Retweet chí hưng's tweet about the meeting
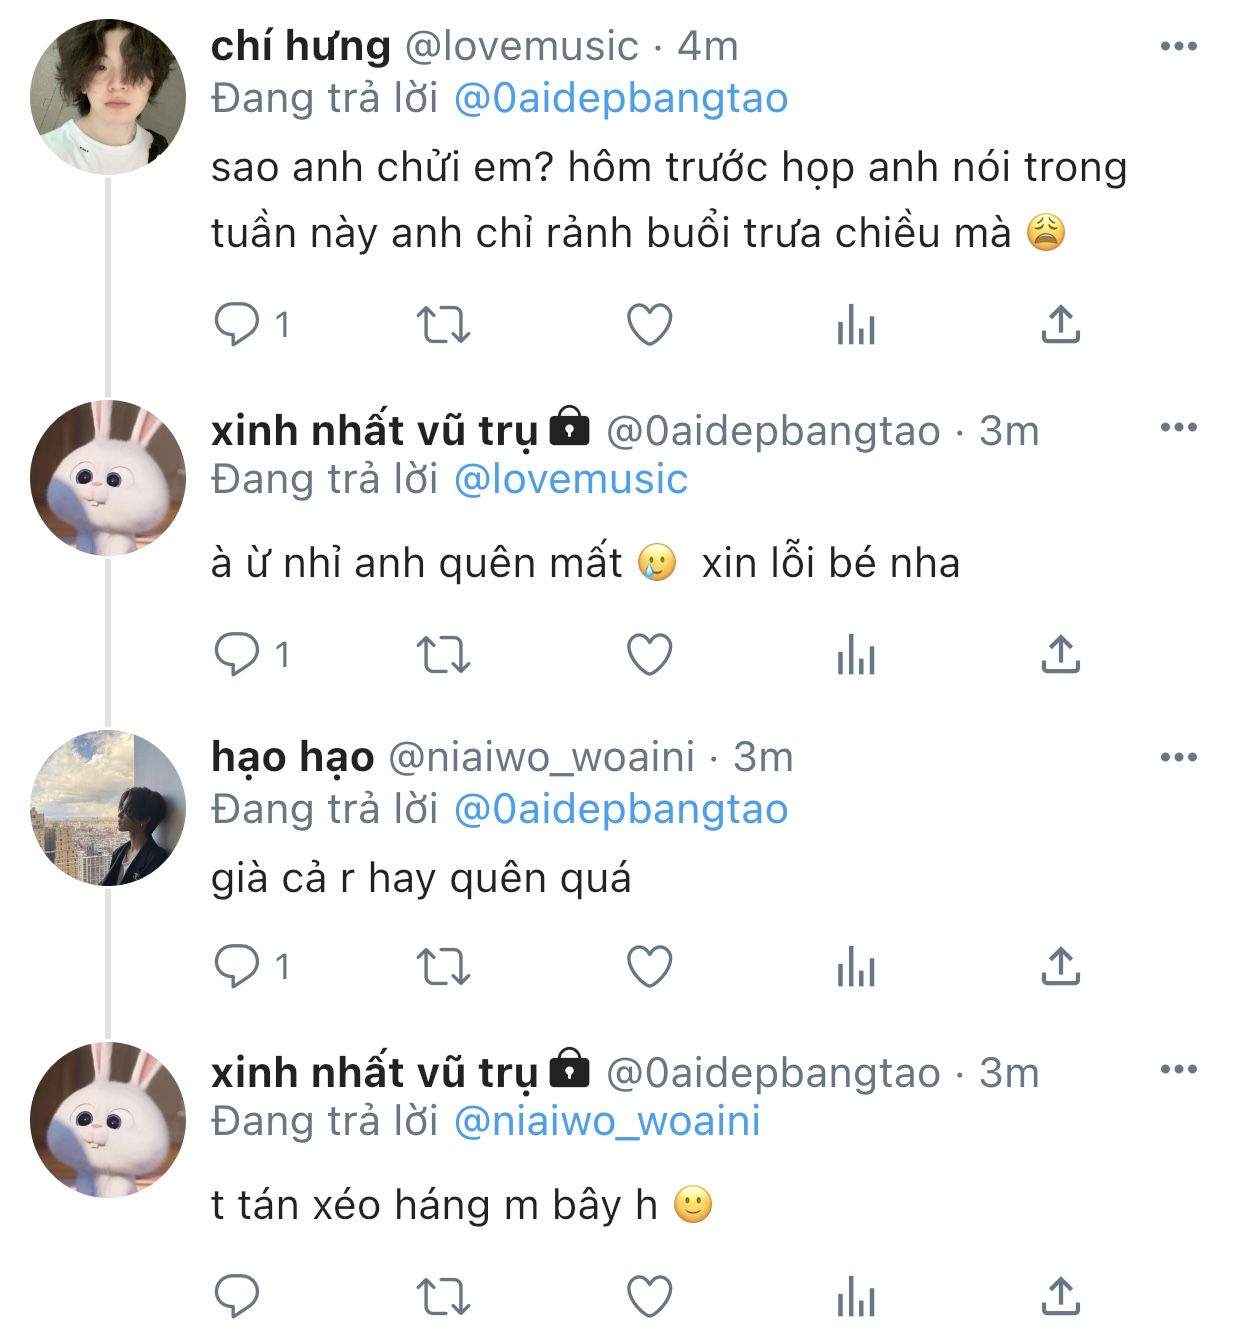This screenshot has width=1242, height=1330. click(x=442, y=325)
